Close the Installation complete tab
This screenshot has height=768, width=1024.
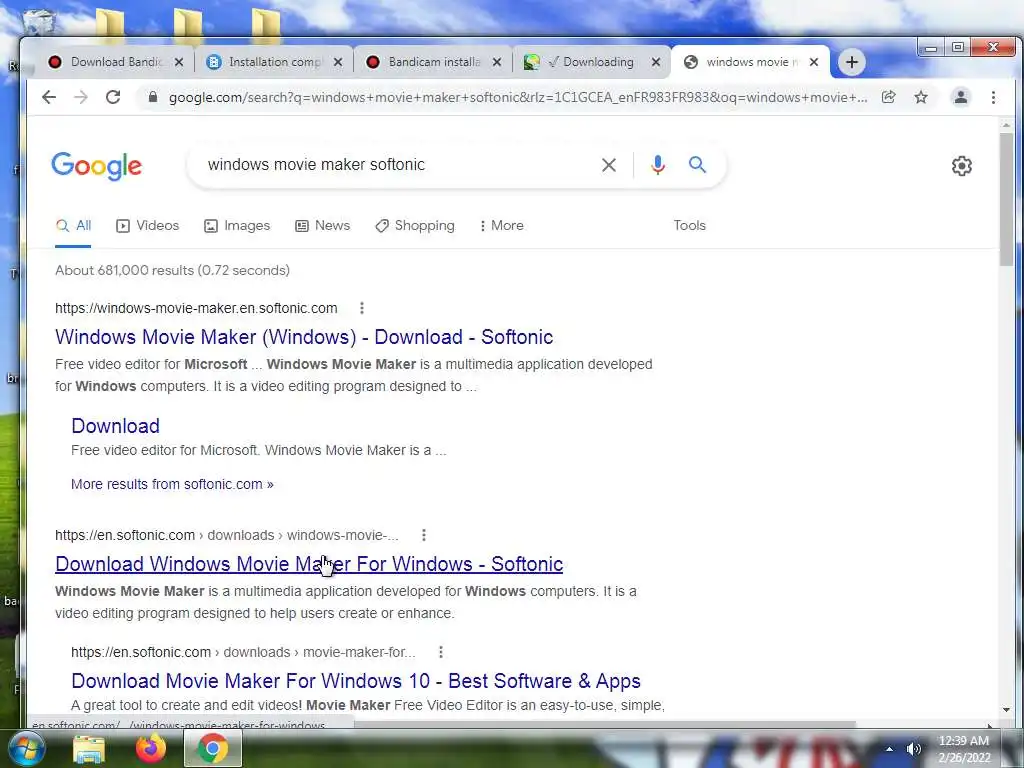tap(338, 62)
